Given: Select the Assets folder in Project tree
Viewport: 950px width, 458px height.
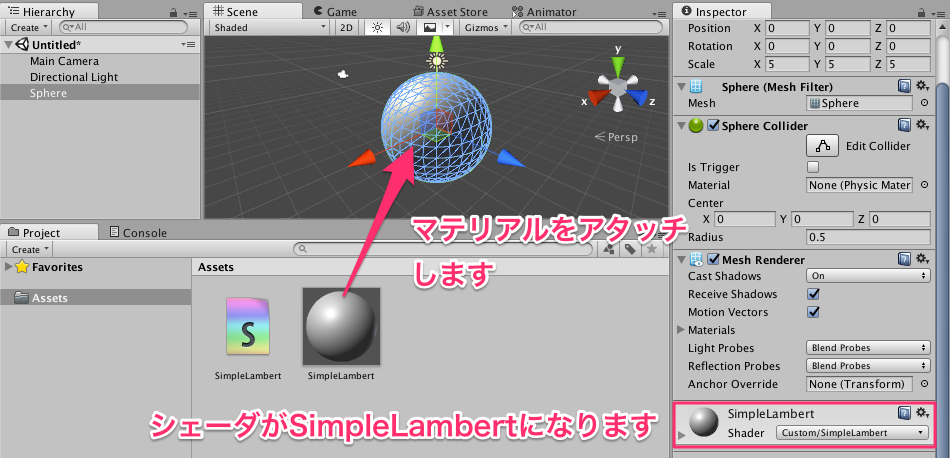Looking at the screenshot, I should tap(96, 297).
